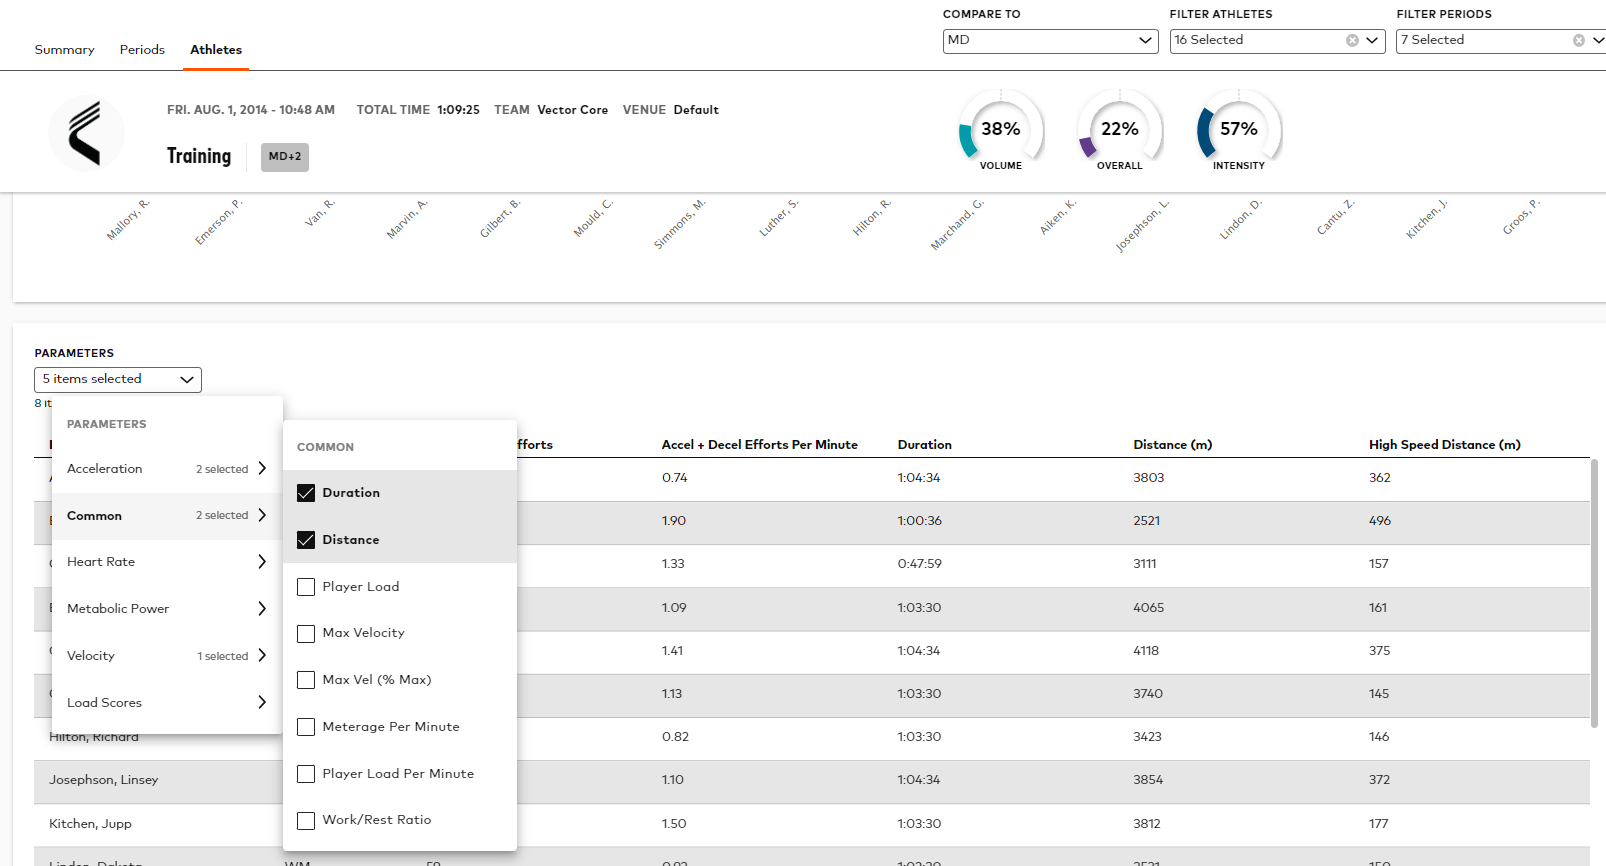Enable the Player Load checkbox

[x=306, y=587]
